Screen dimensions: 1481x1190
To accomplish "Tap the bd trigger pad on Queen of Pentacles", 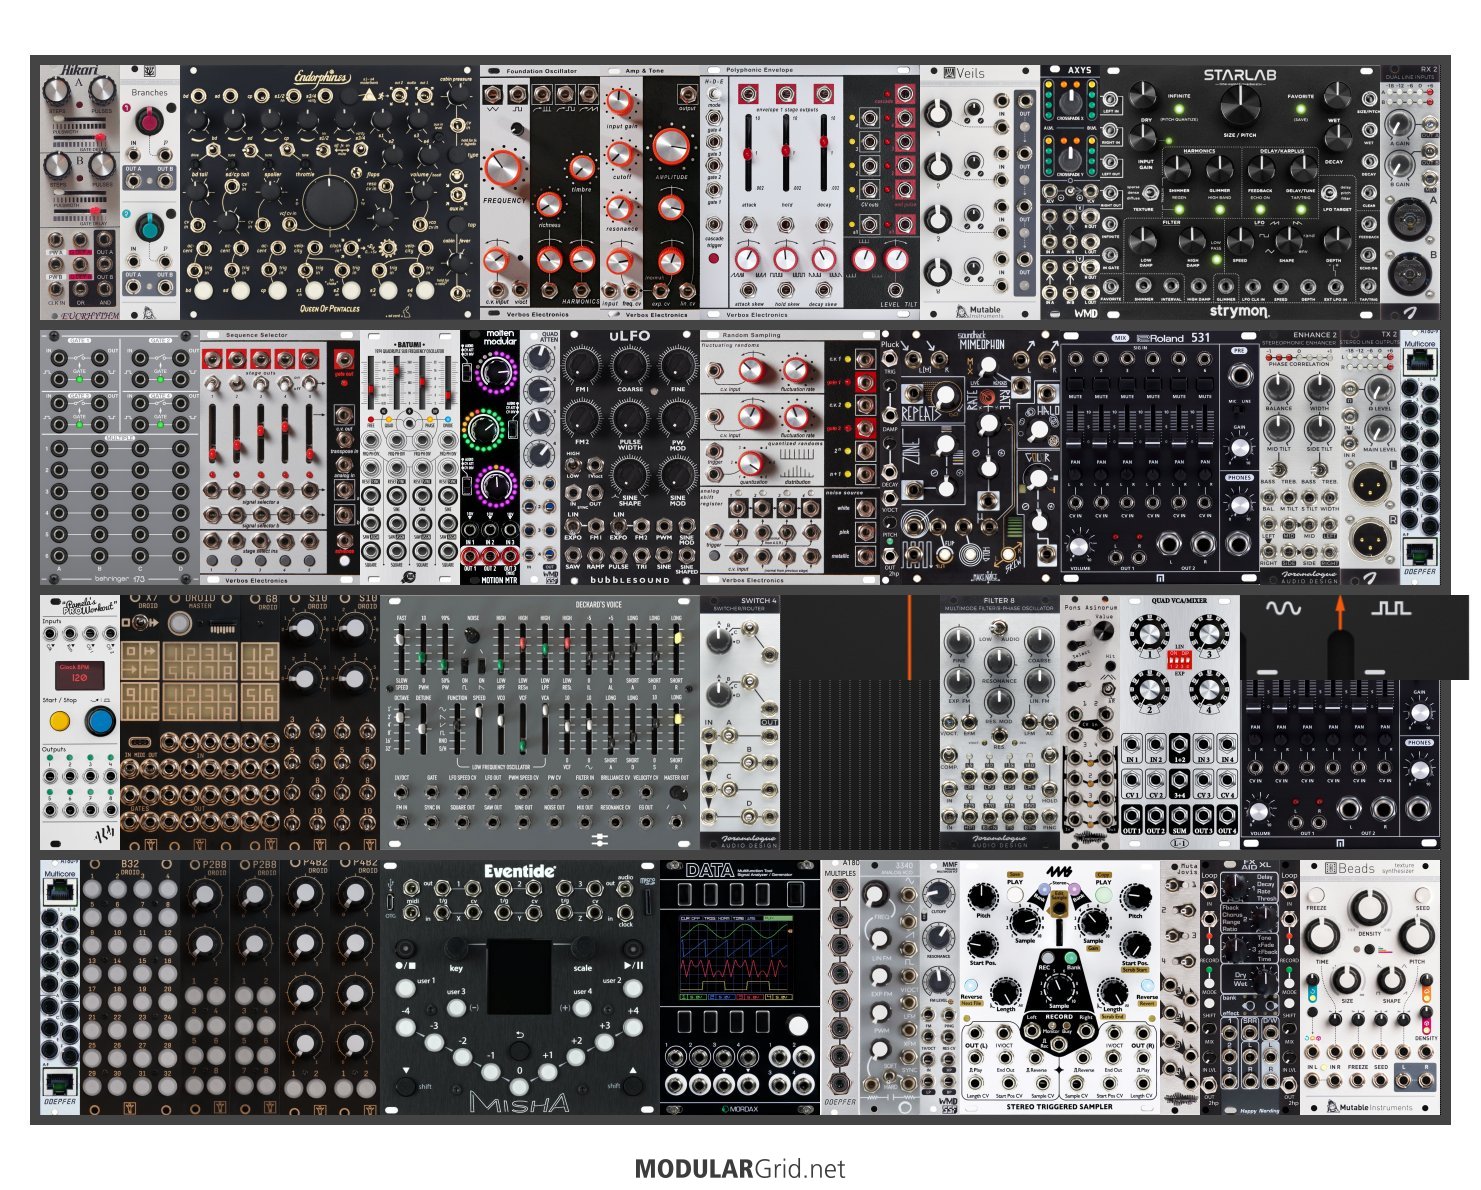I will tap(202, 290).
